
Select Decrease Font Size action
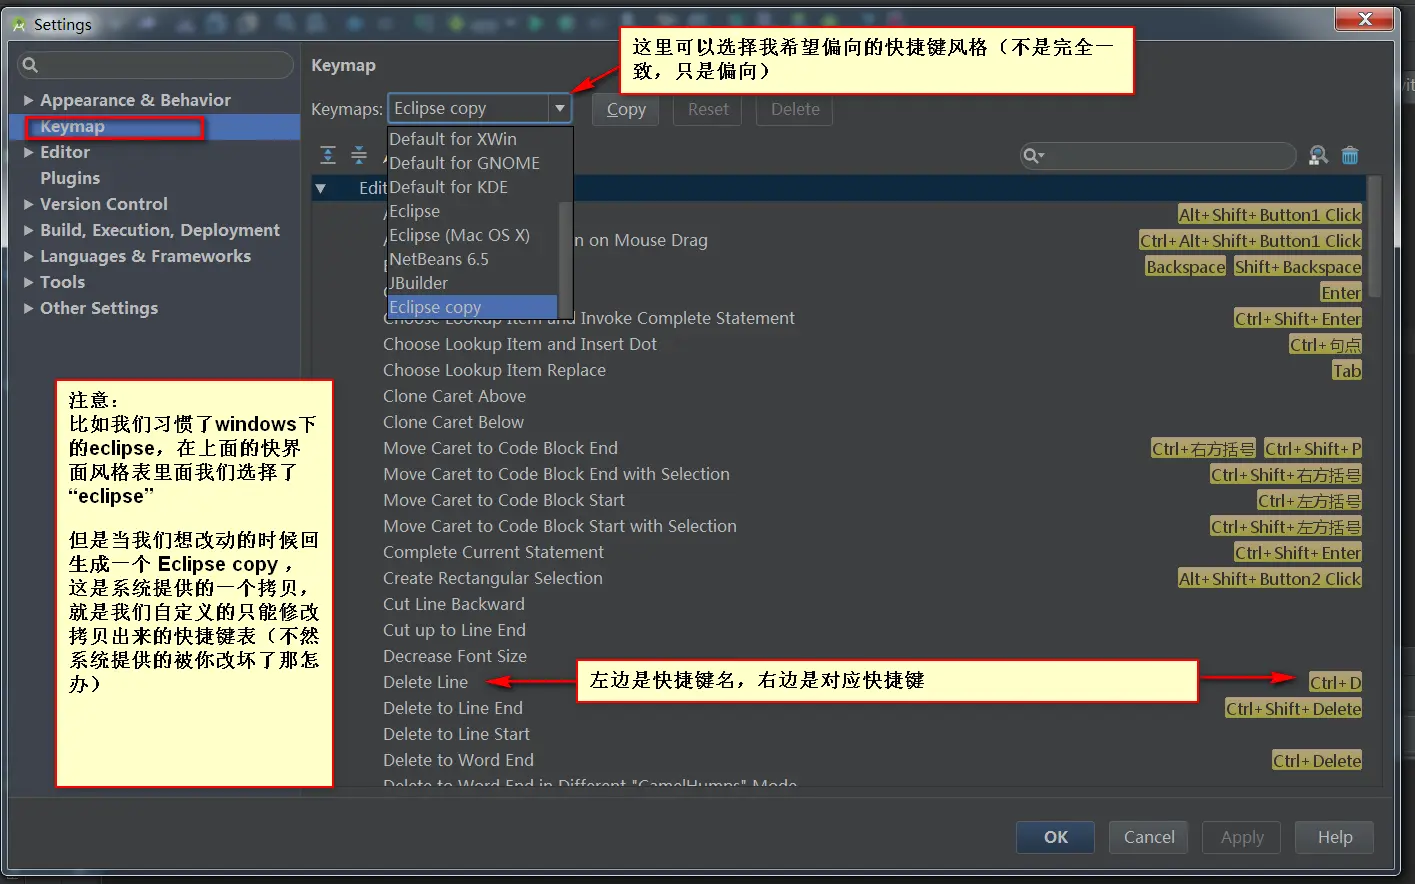[x=455, y=656]
